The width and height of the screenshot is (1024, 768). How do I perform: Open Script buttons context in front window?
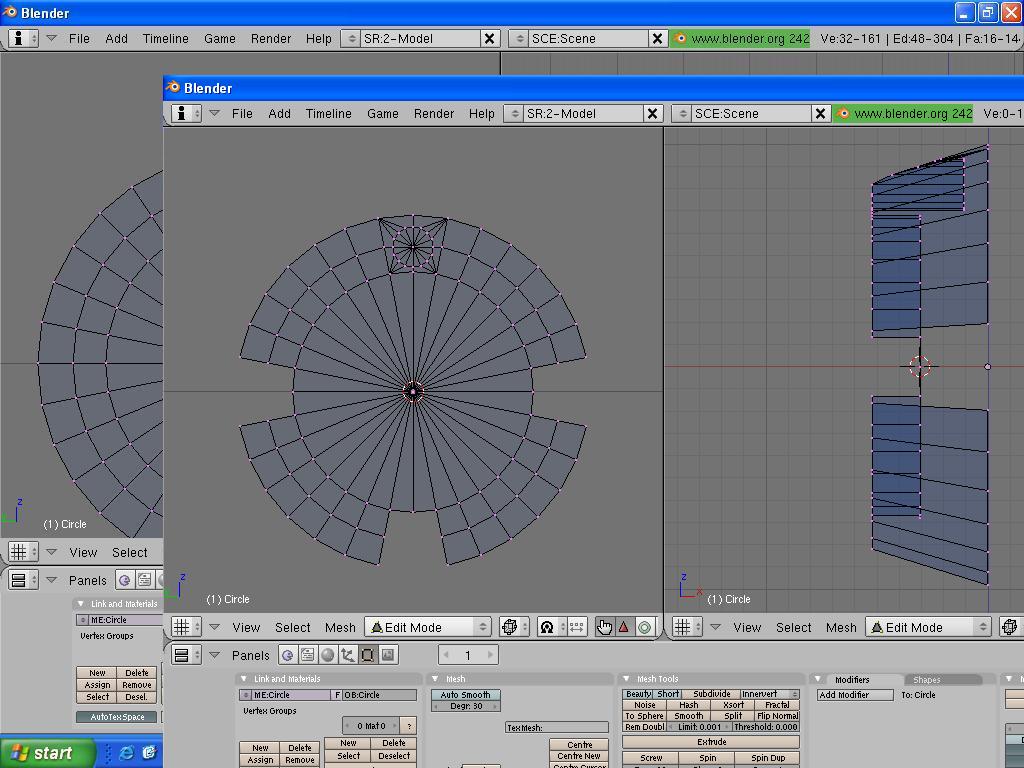coord(308,655)
